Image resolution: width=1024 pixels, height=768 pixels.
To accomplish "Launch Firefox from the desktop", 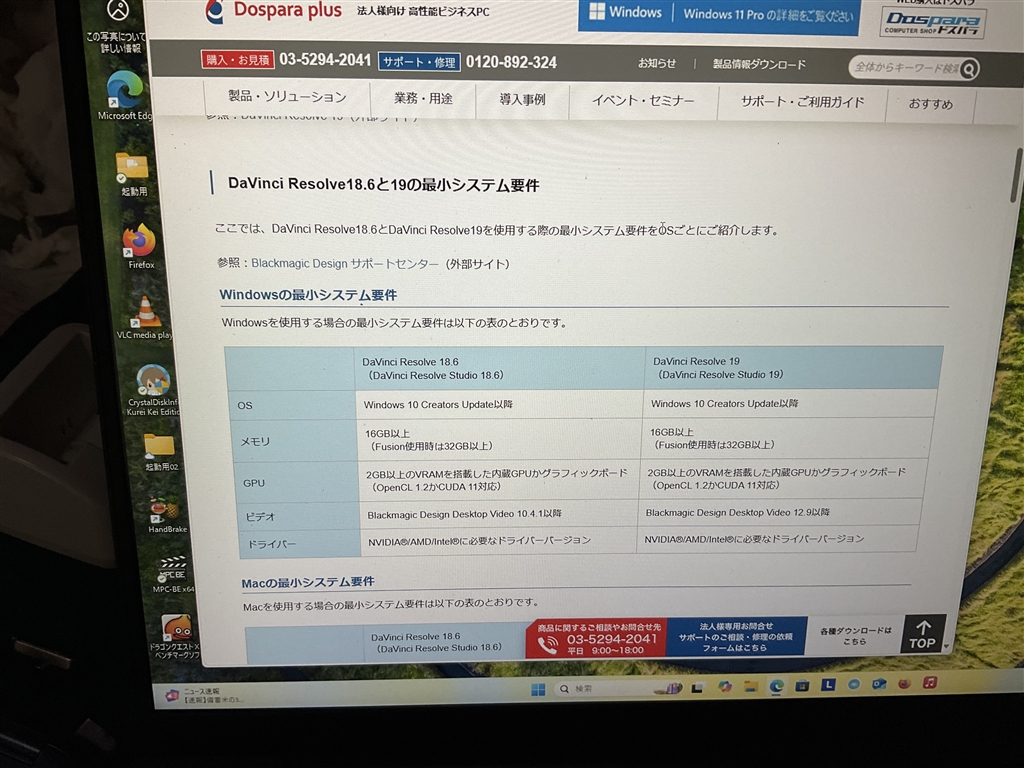I will coord(140,247).
